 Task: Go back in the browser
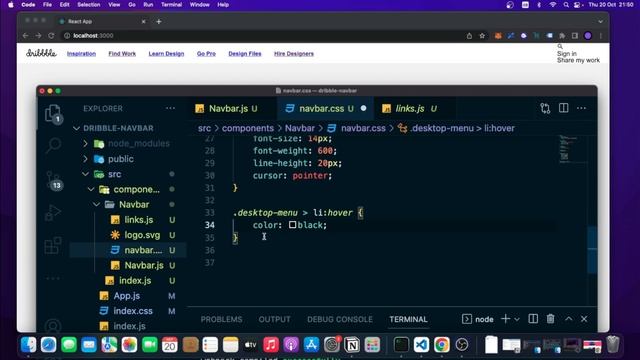coord(26,36)
